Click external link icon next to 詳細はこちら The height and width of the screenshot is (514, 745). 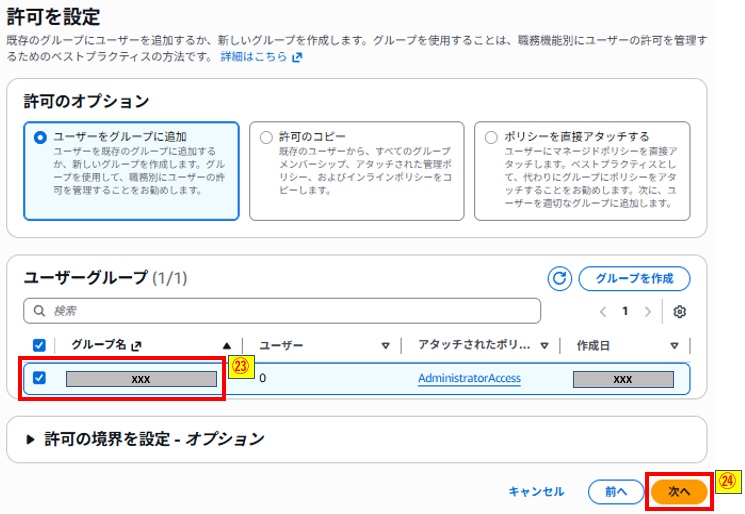pos(297,57)
